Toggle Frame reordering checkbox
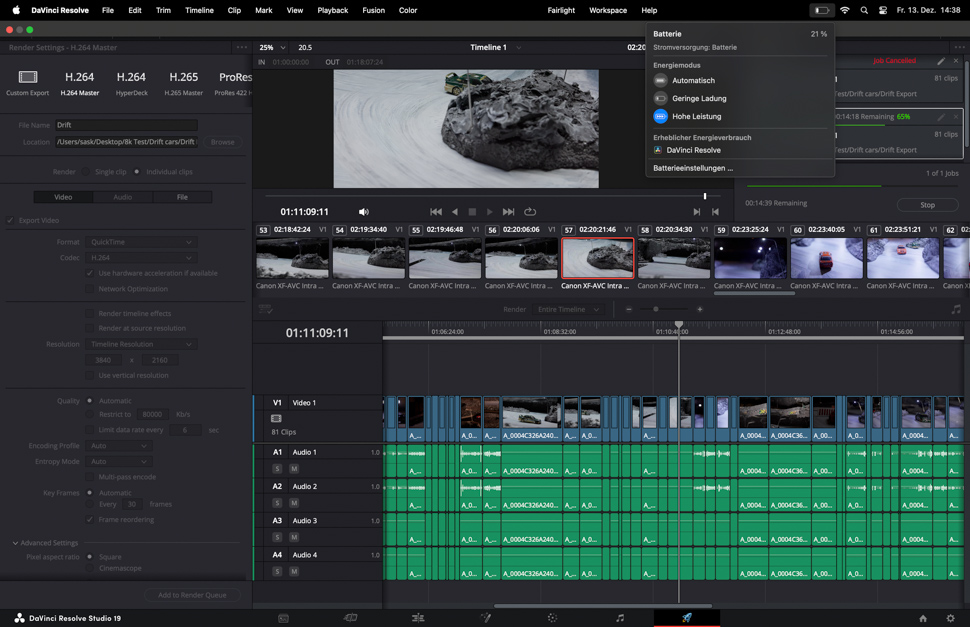The width and height of the screenshot is (970, 627). tap(90, 519)
